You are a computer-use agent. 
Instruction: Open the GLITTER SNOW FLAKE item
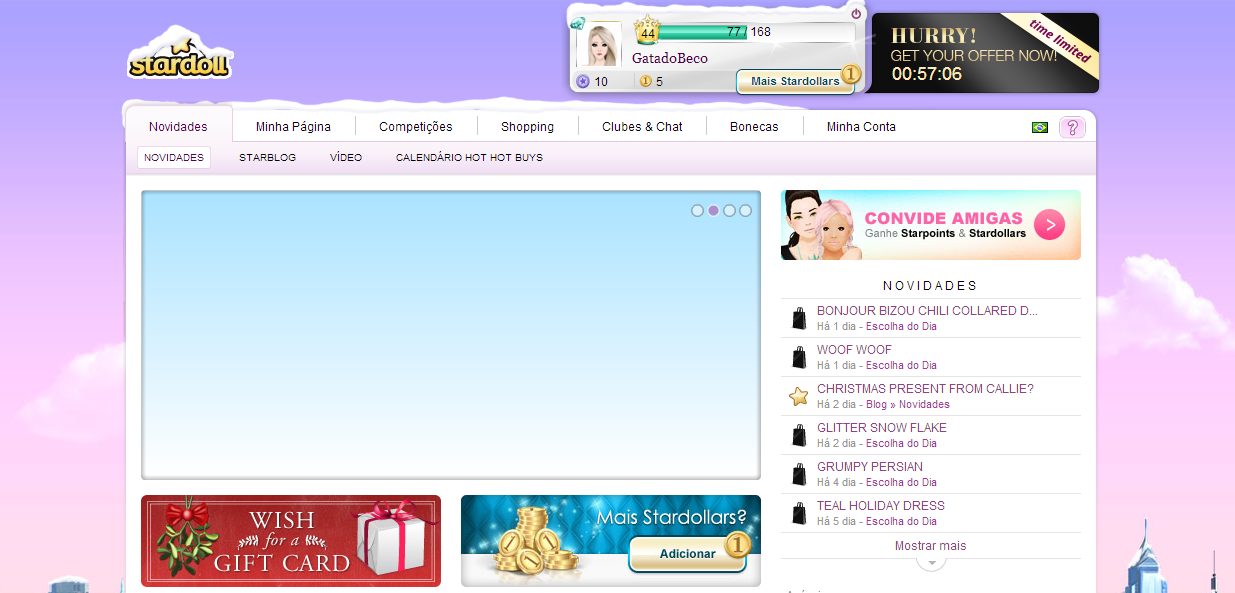click(882, 428)
